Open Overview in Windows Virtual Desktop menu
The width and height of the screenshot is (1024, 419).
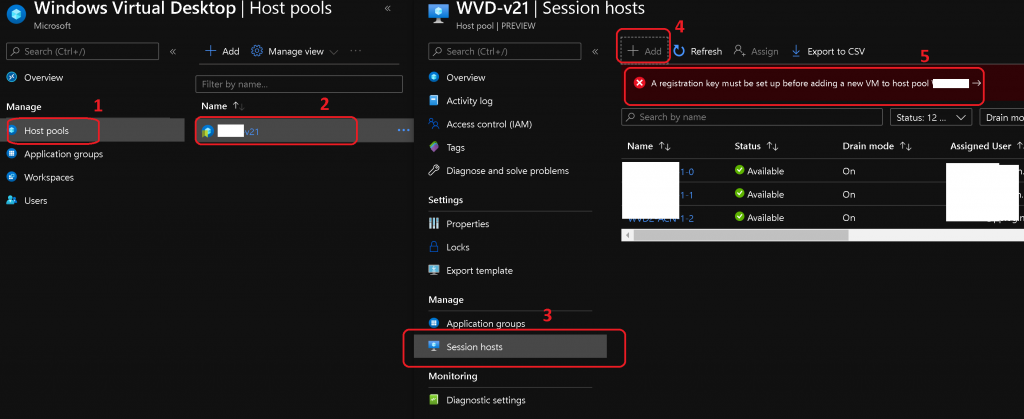[44, 78]
